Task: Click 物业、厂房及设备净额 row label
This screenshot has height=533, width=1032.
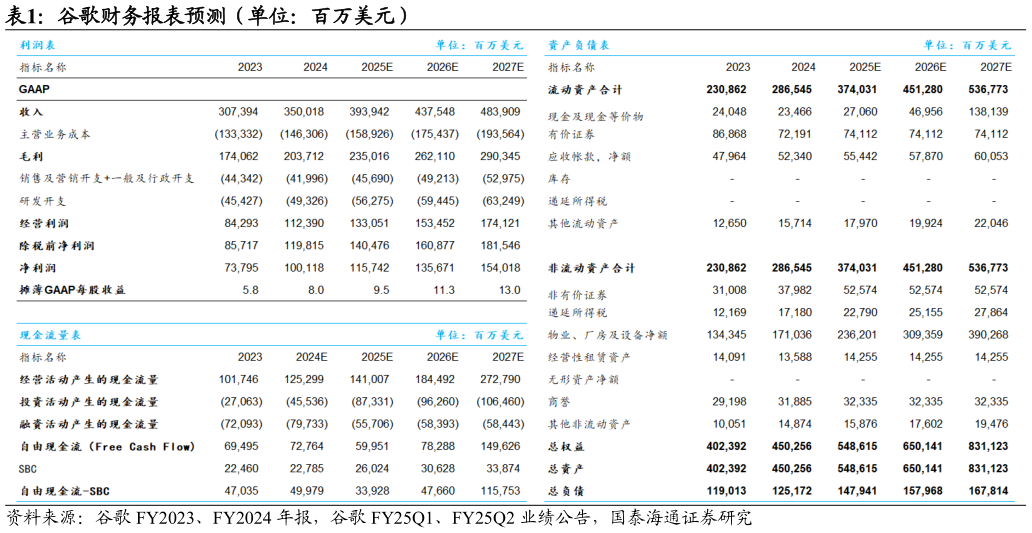Action: (x=607, y=335)
